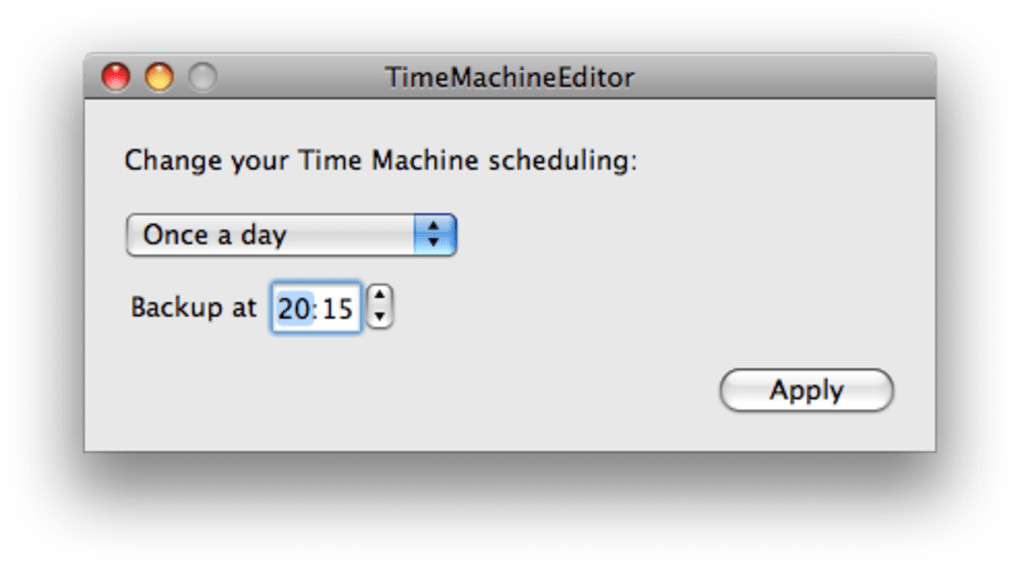Viewport: 1020px width, 567px height.
Task: Click the blue double-arrow on the schedule popup
Action: 434,235
